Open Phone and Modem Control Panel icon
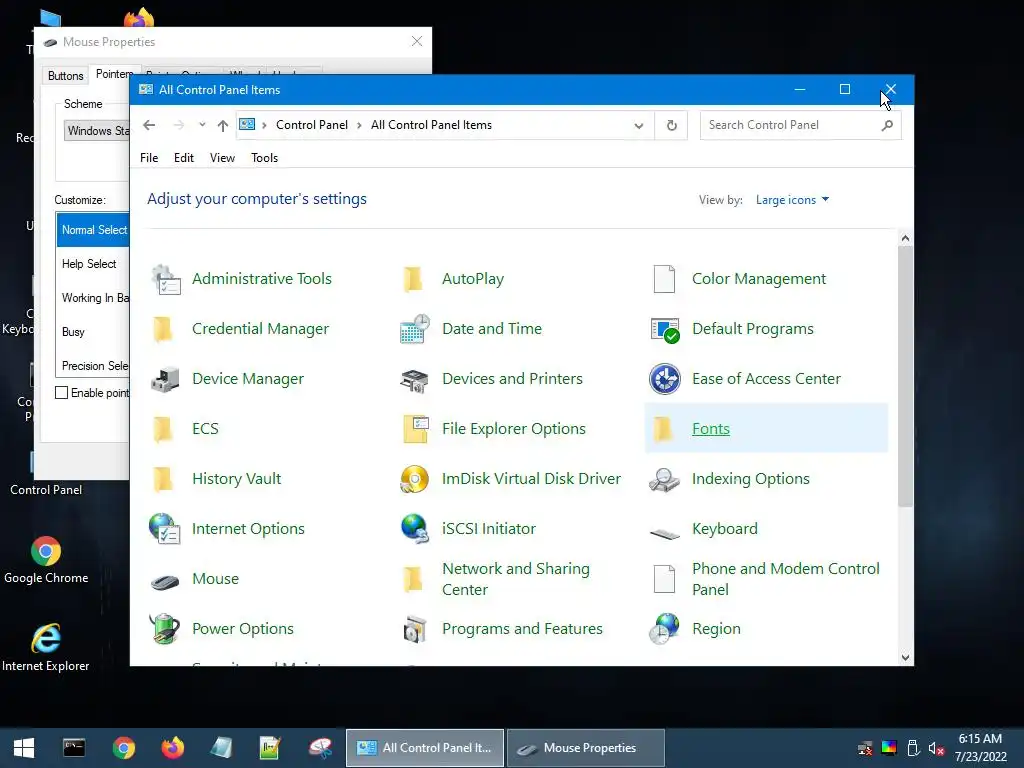 (x=664, y=579)
